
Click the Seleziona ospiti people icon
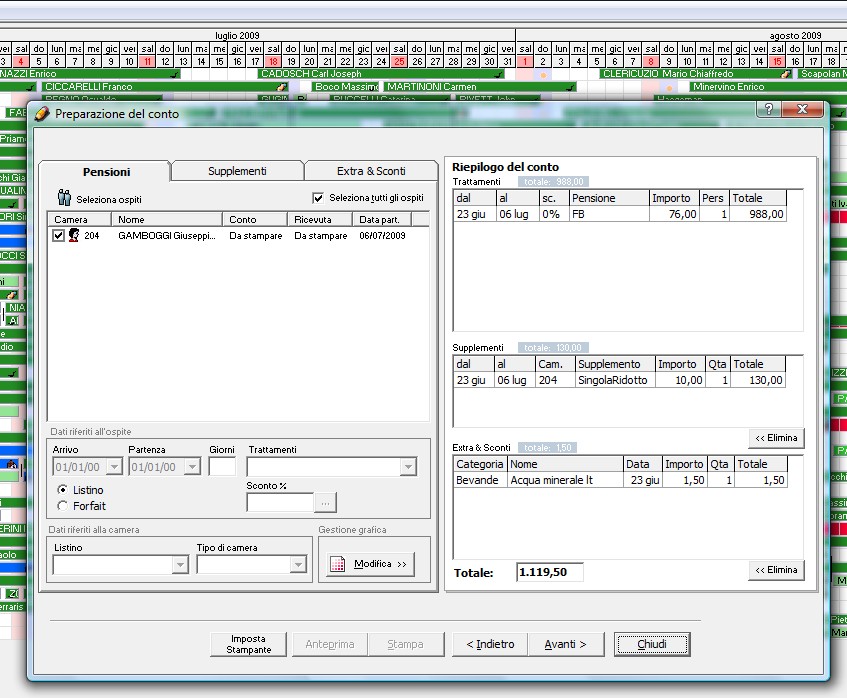(64, 198)
